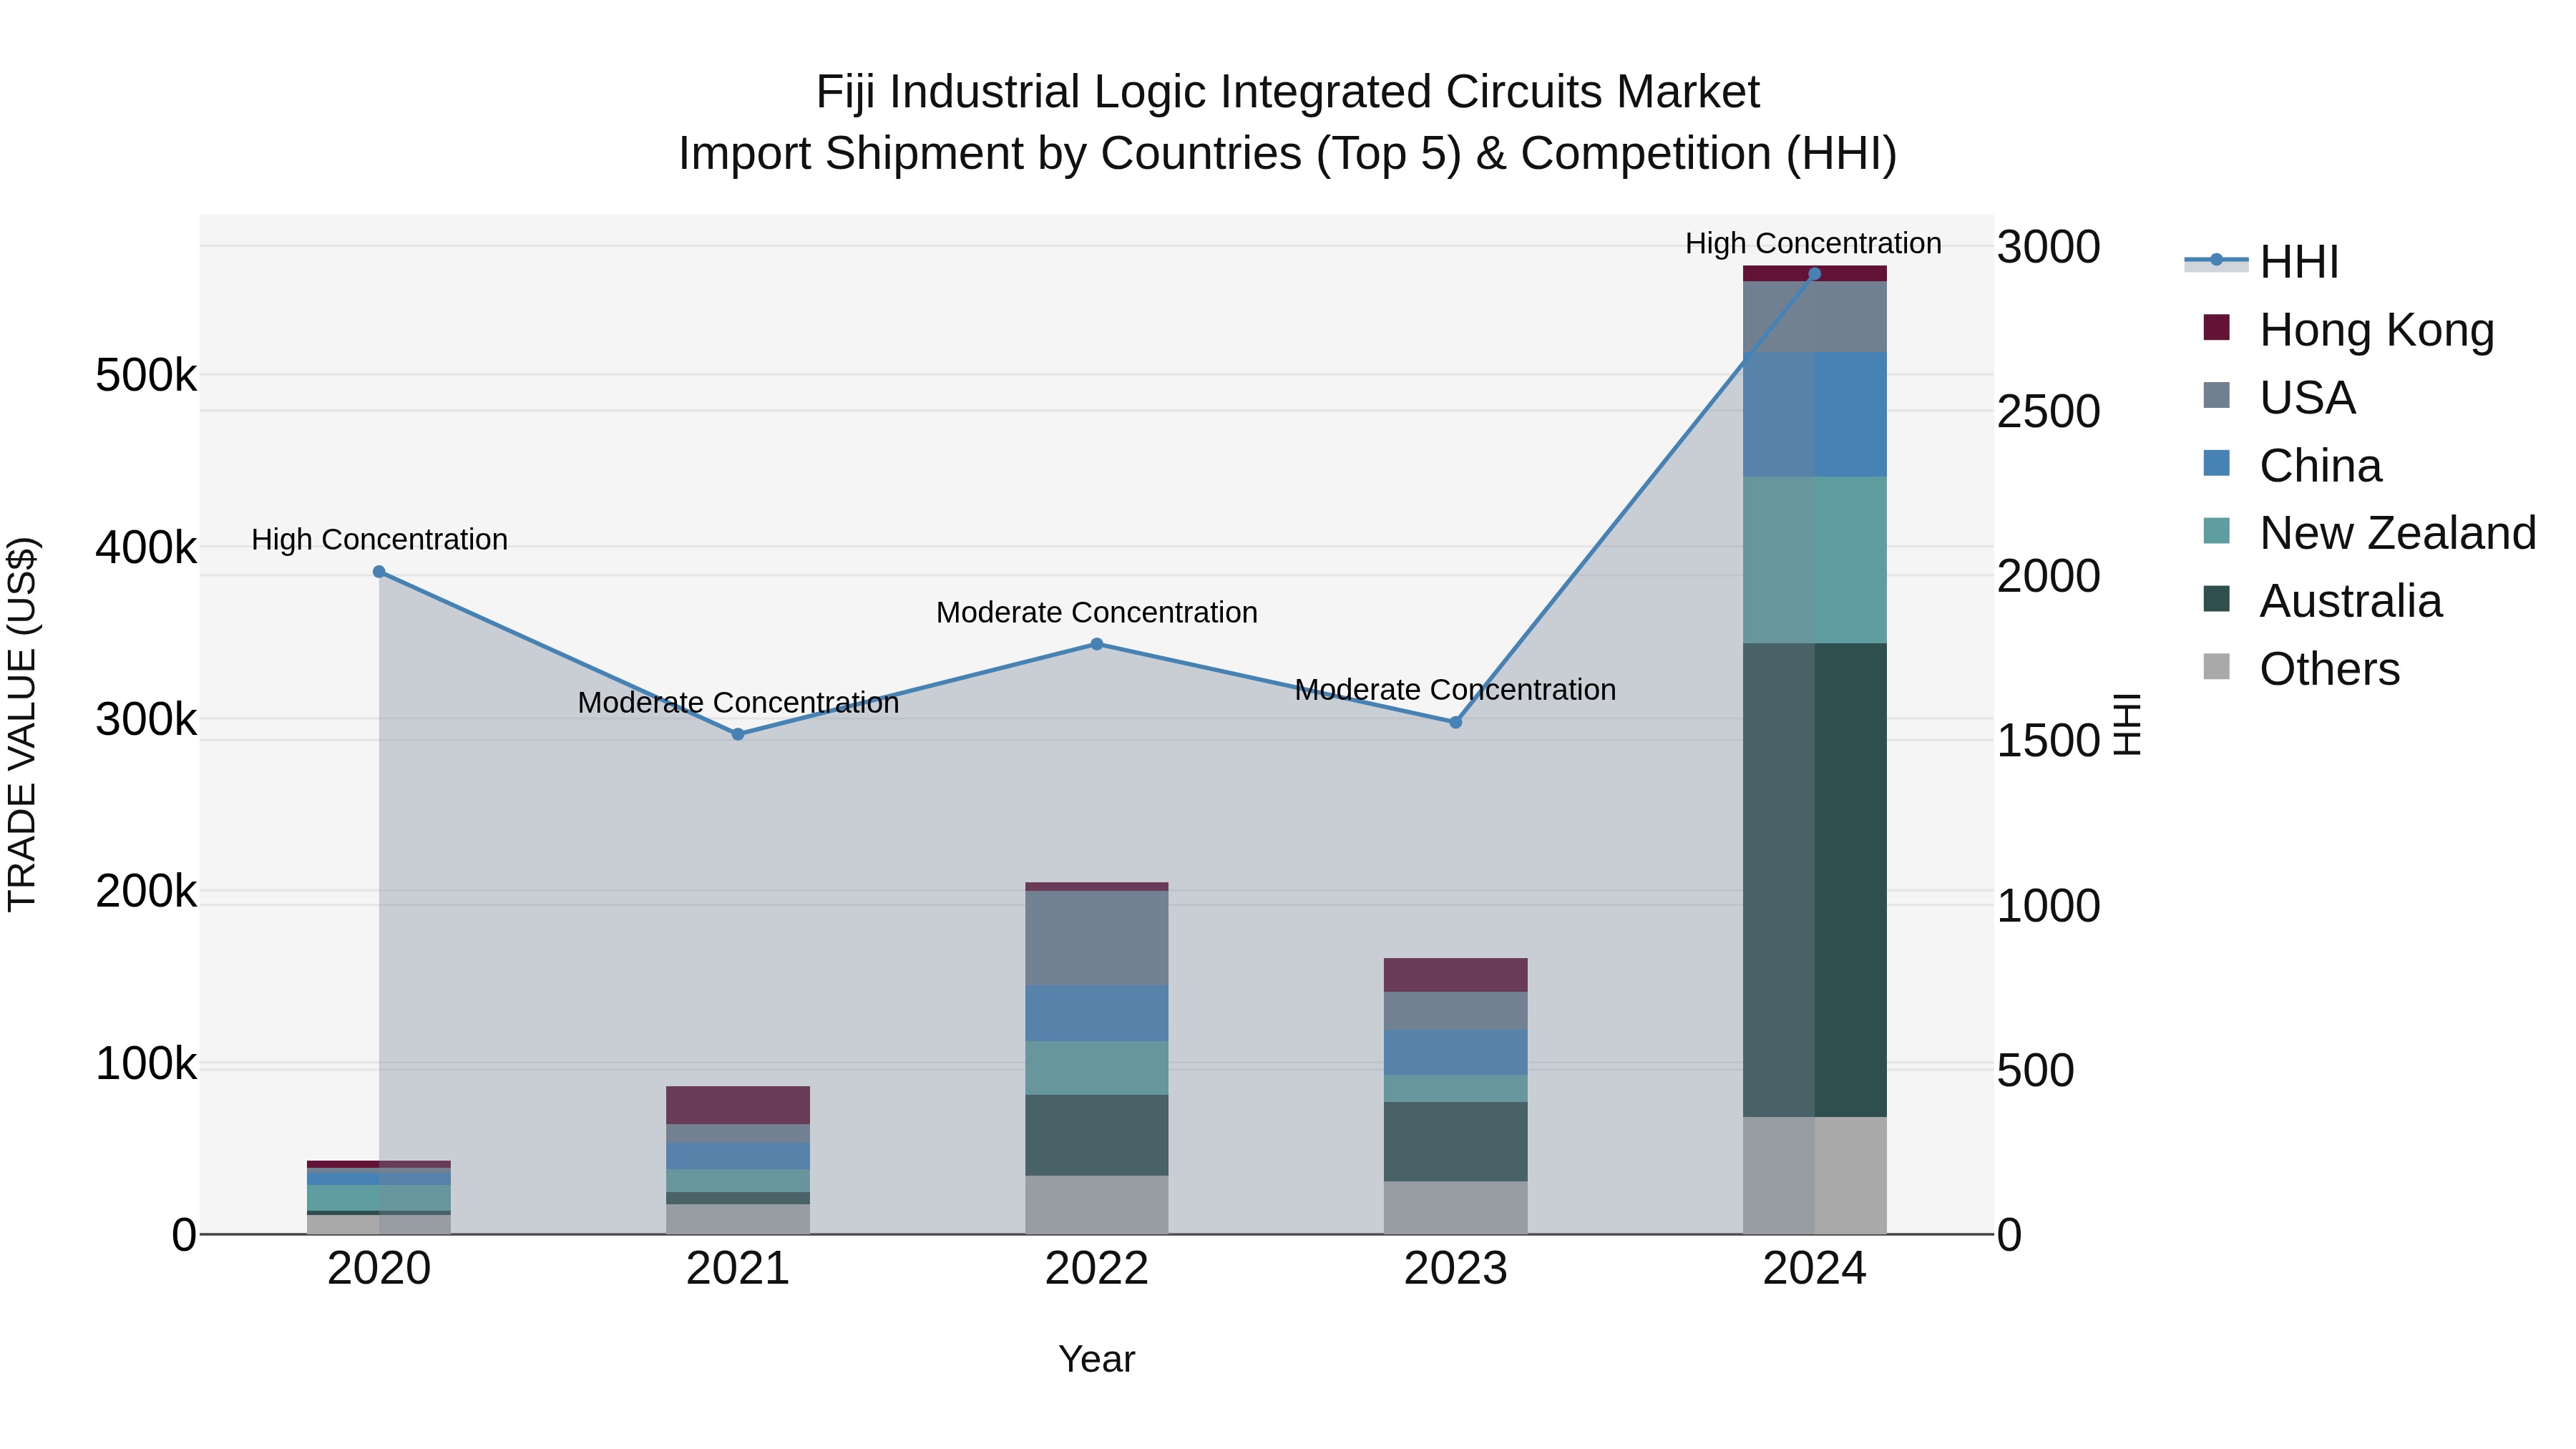Click the Year x-axis title
The height and width of the screenshot is (1449, 2576).
point(1097,1360)
